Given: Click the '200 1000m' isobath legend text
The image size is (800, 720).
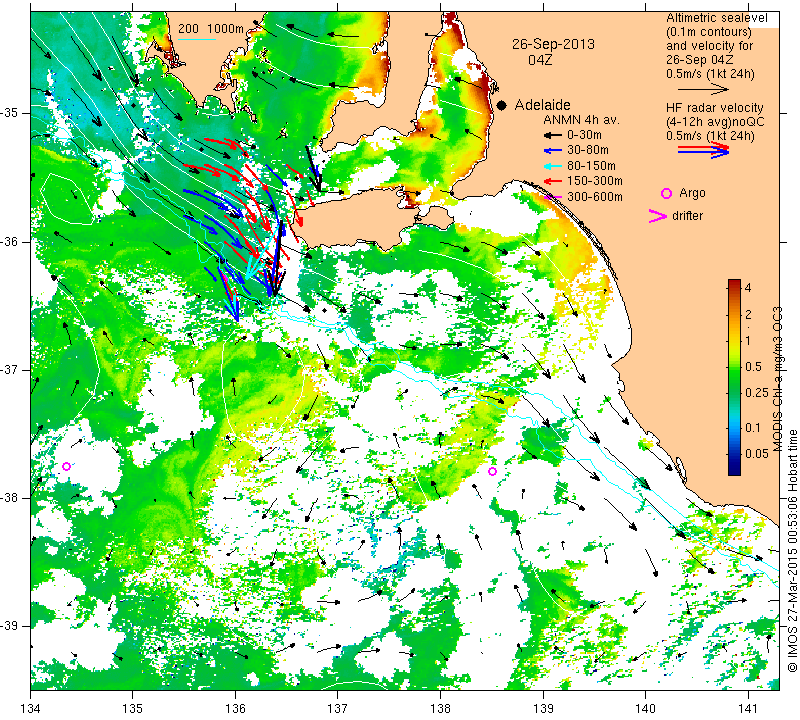Looking at the screenshot, I should [x=211, y=29].
